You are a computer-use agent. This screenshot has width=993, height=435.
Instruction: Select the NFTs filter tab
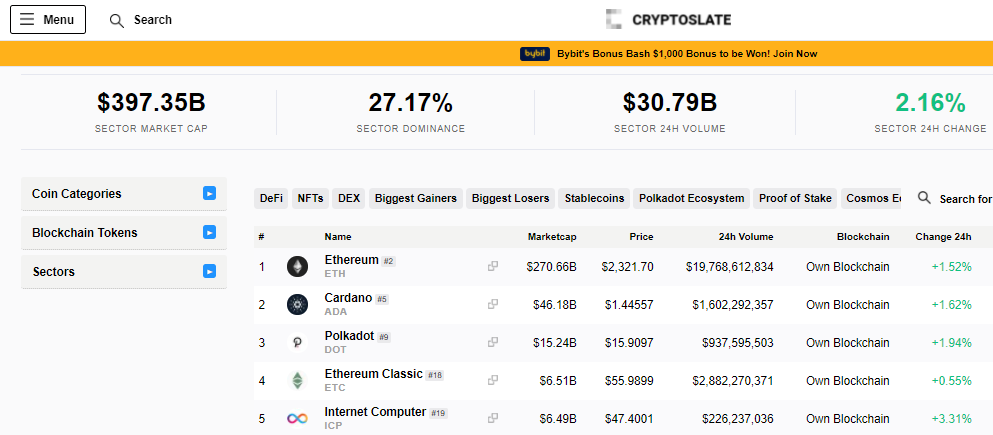click(x=310, y=198)
